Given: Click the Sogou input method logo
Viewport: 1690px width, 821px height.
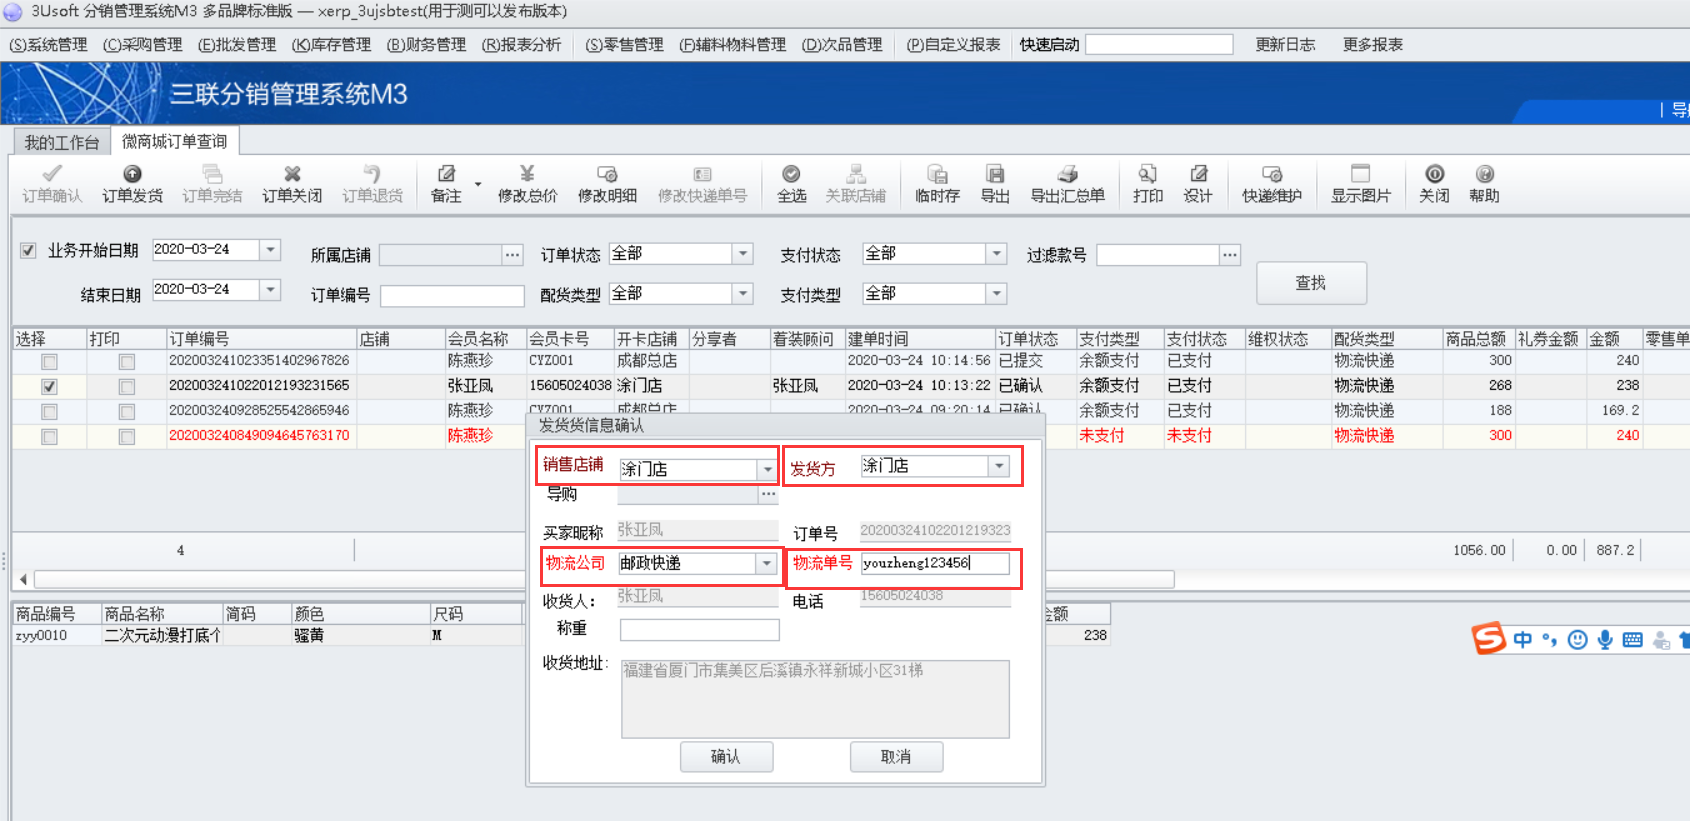Looking at the screenshot, I should click(x=1488, y=638).
